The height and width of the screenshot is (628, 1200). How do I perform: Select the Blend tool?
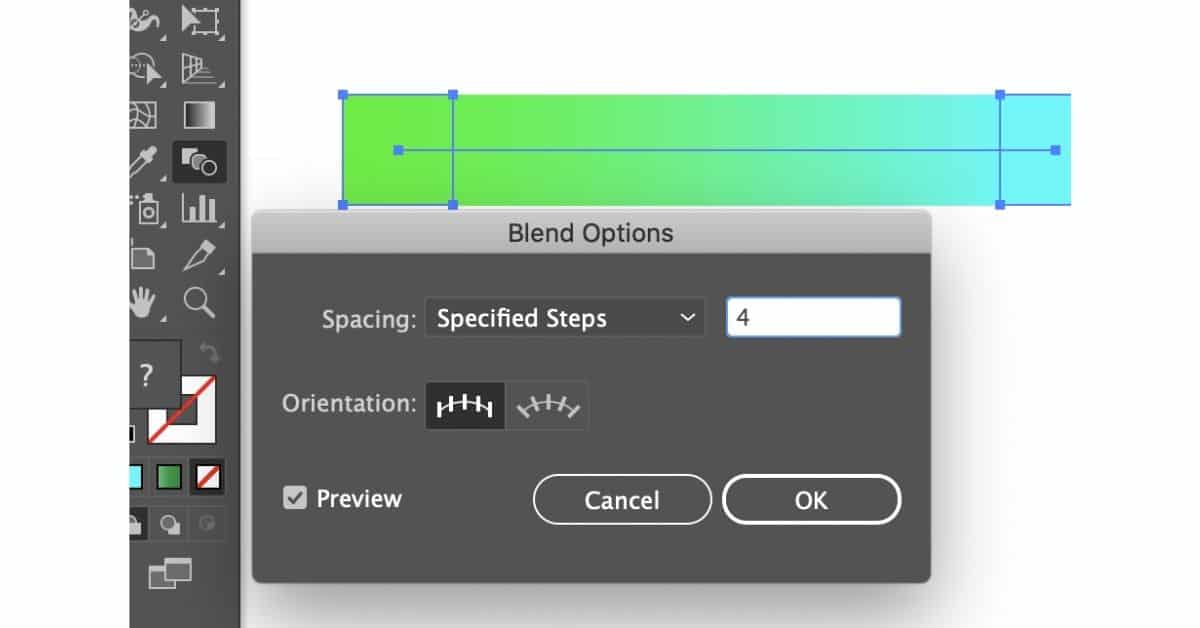click(200, 160)
